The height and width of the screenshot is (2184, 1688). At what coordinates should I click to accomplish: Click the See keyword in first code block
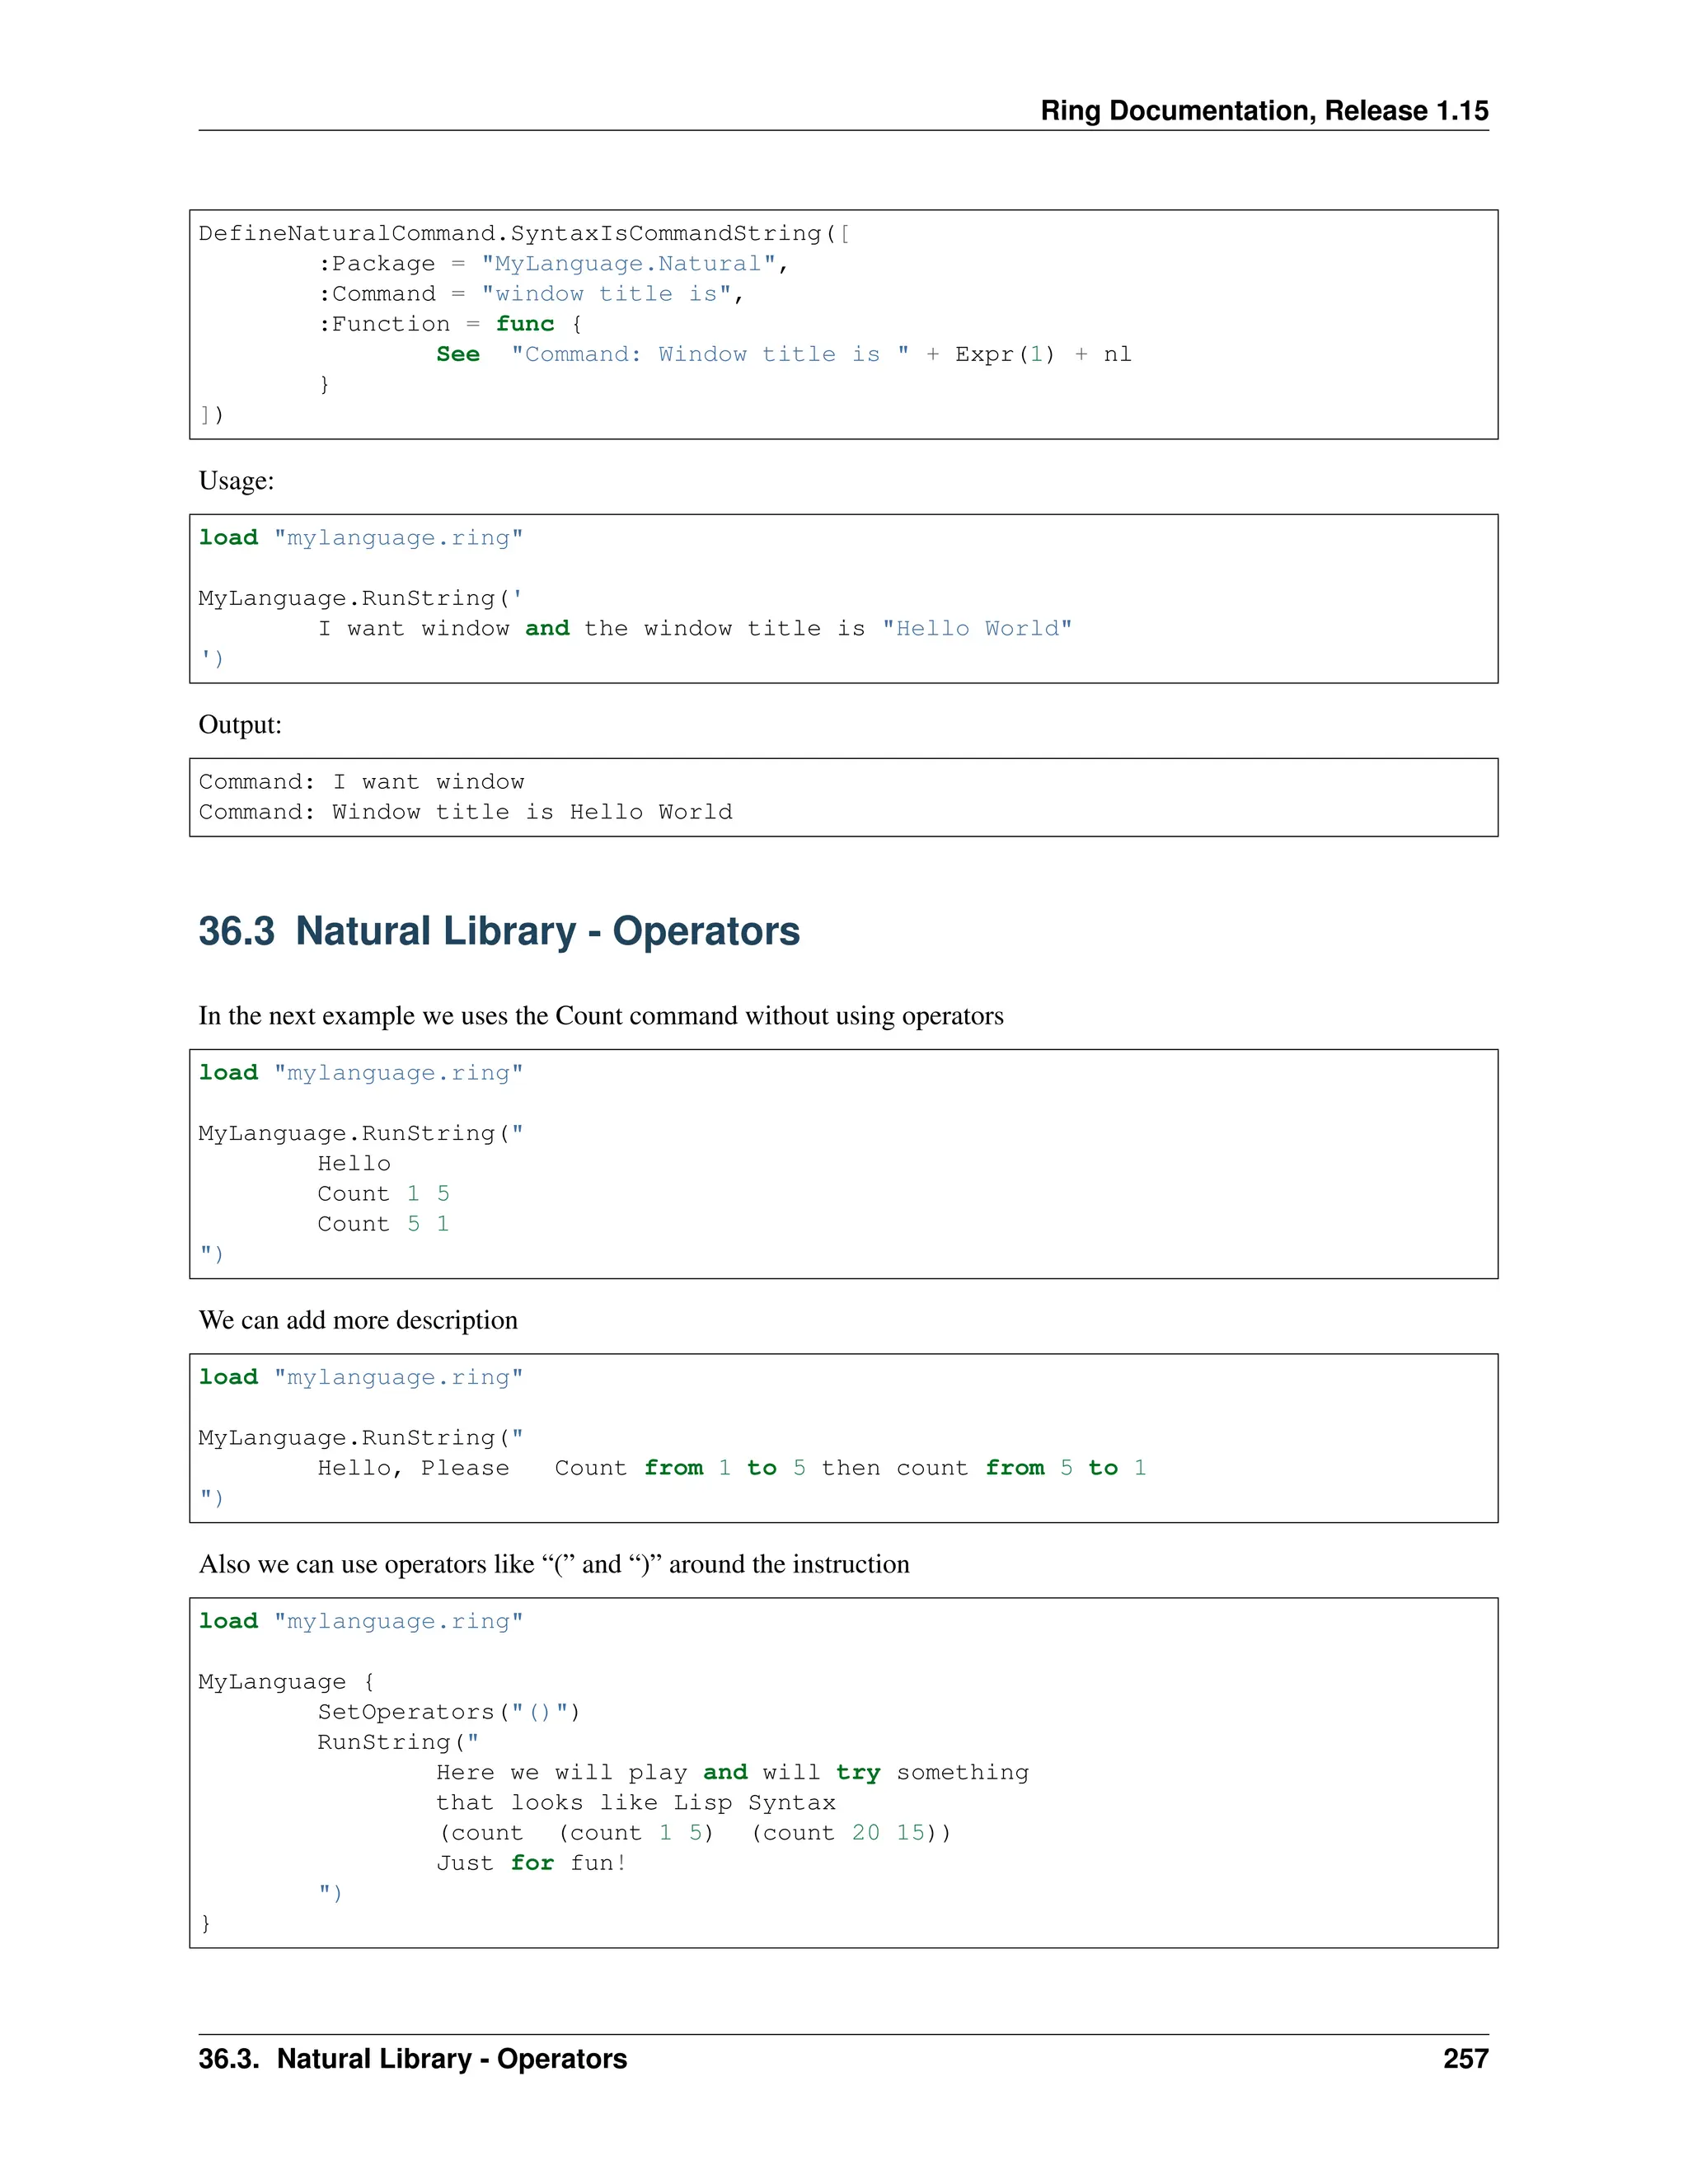[x=457, y=354]
